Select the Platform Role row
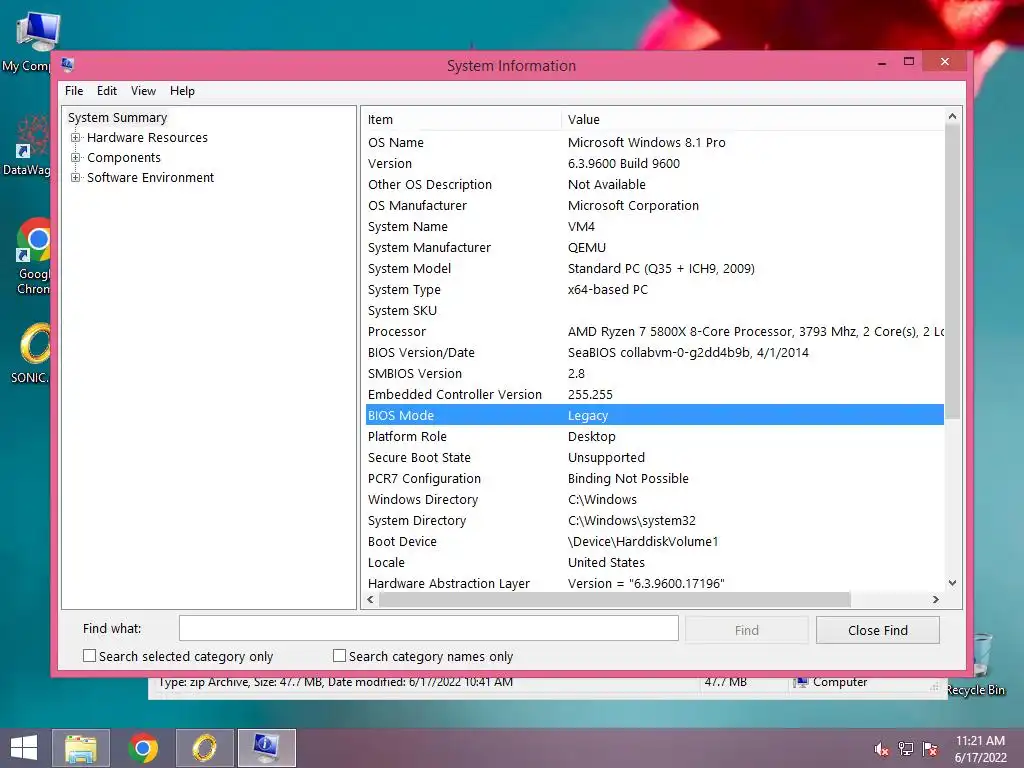Screen dimensions: 1024x768 point(654,436)
